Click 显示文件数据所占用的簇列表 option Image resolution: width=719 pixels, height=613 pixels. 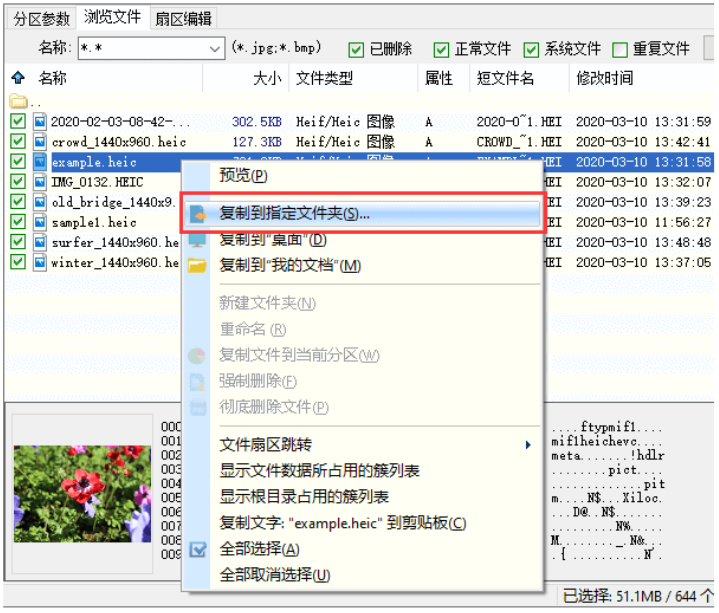(319, 471)
